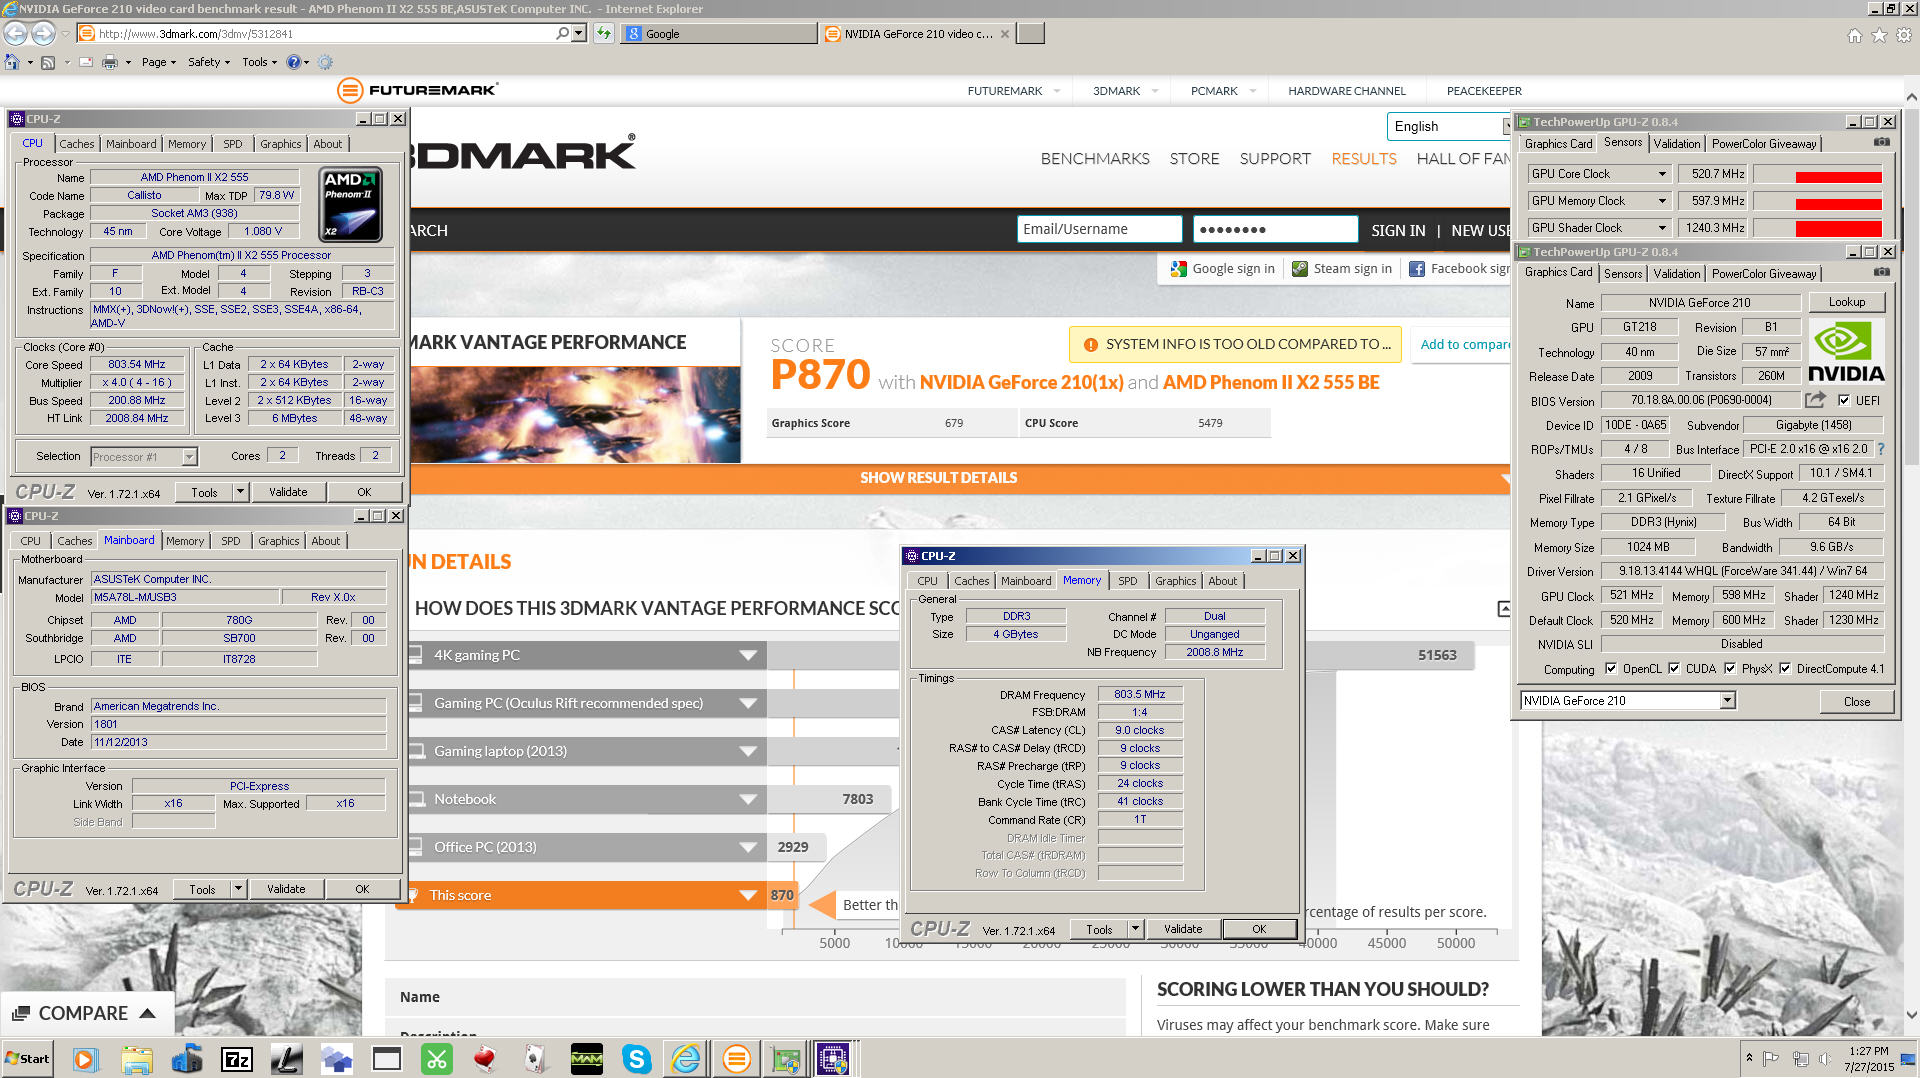Toggle the OpenCL checkbox in GPU-Z

(x=1610, y=669)
